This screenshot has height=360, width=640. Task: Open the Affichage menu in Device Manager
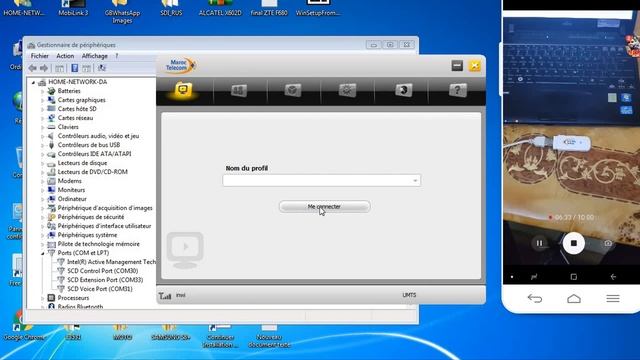(x=95, y=56)
